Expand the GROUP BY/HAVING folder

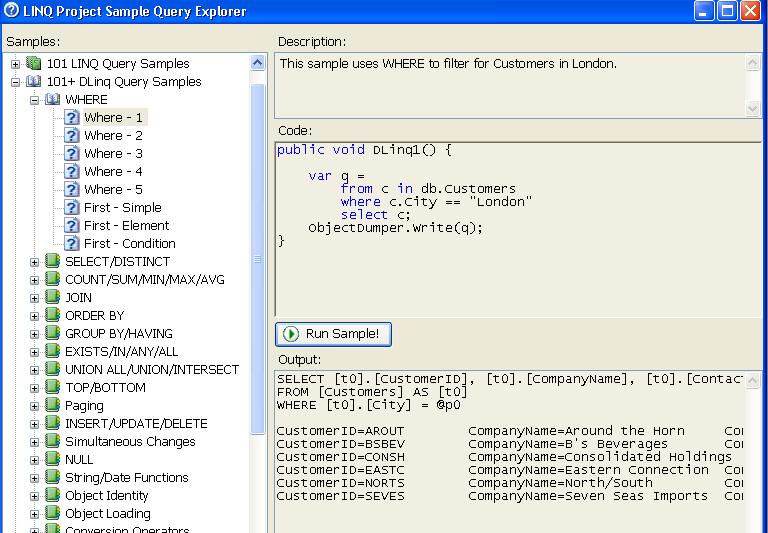pos(34,335)
